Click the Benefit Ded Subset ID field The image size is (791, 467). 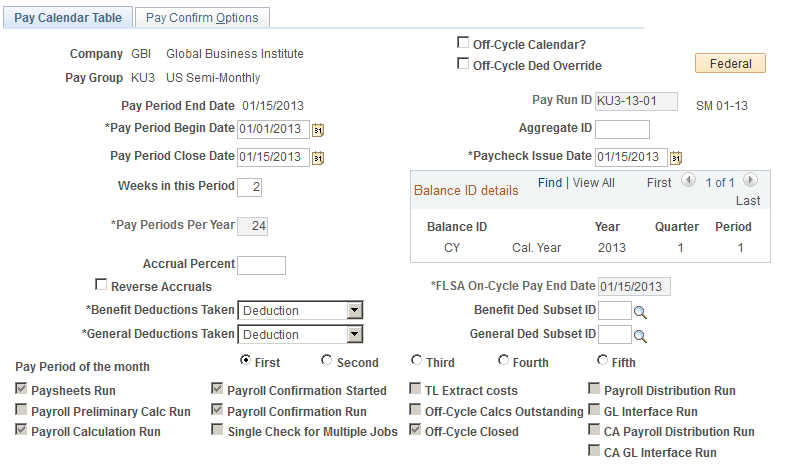(614, 310)
